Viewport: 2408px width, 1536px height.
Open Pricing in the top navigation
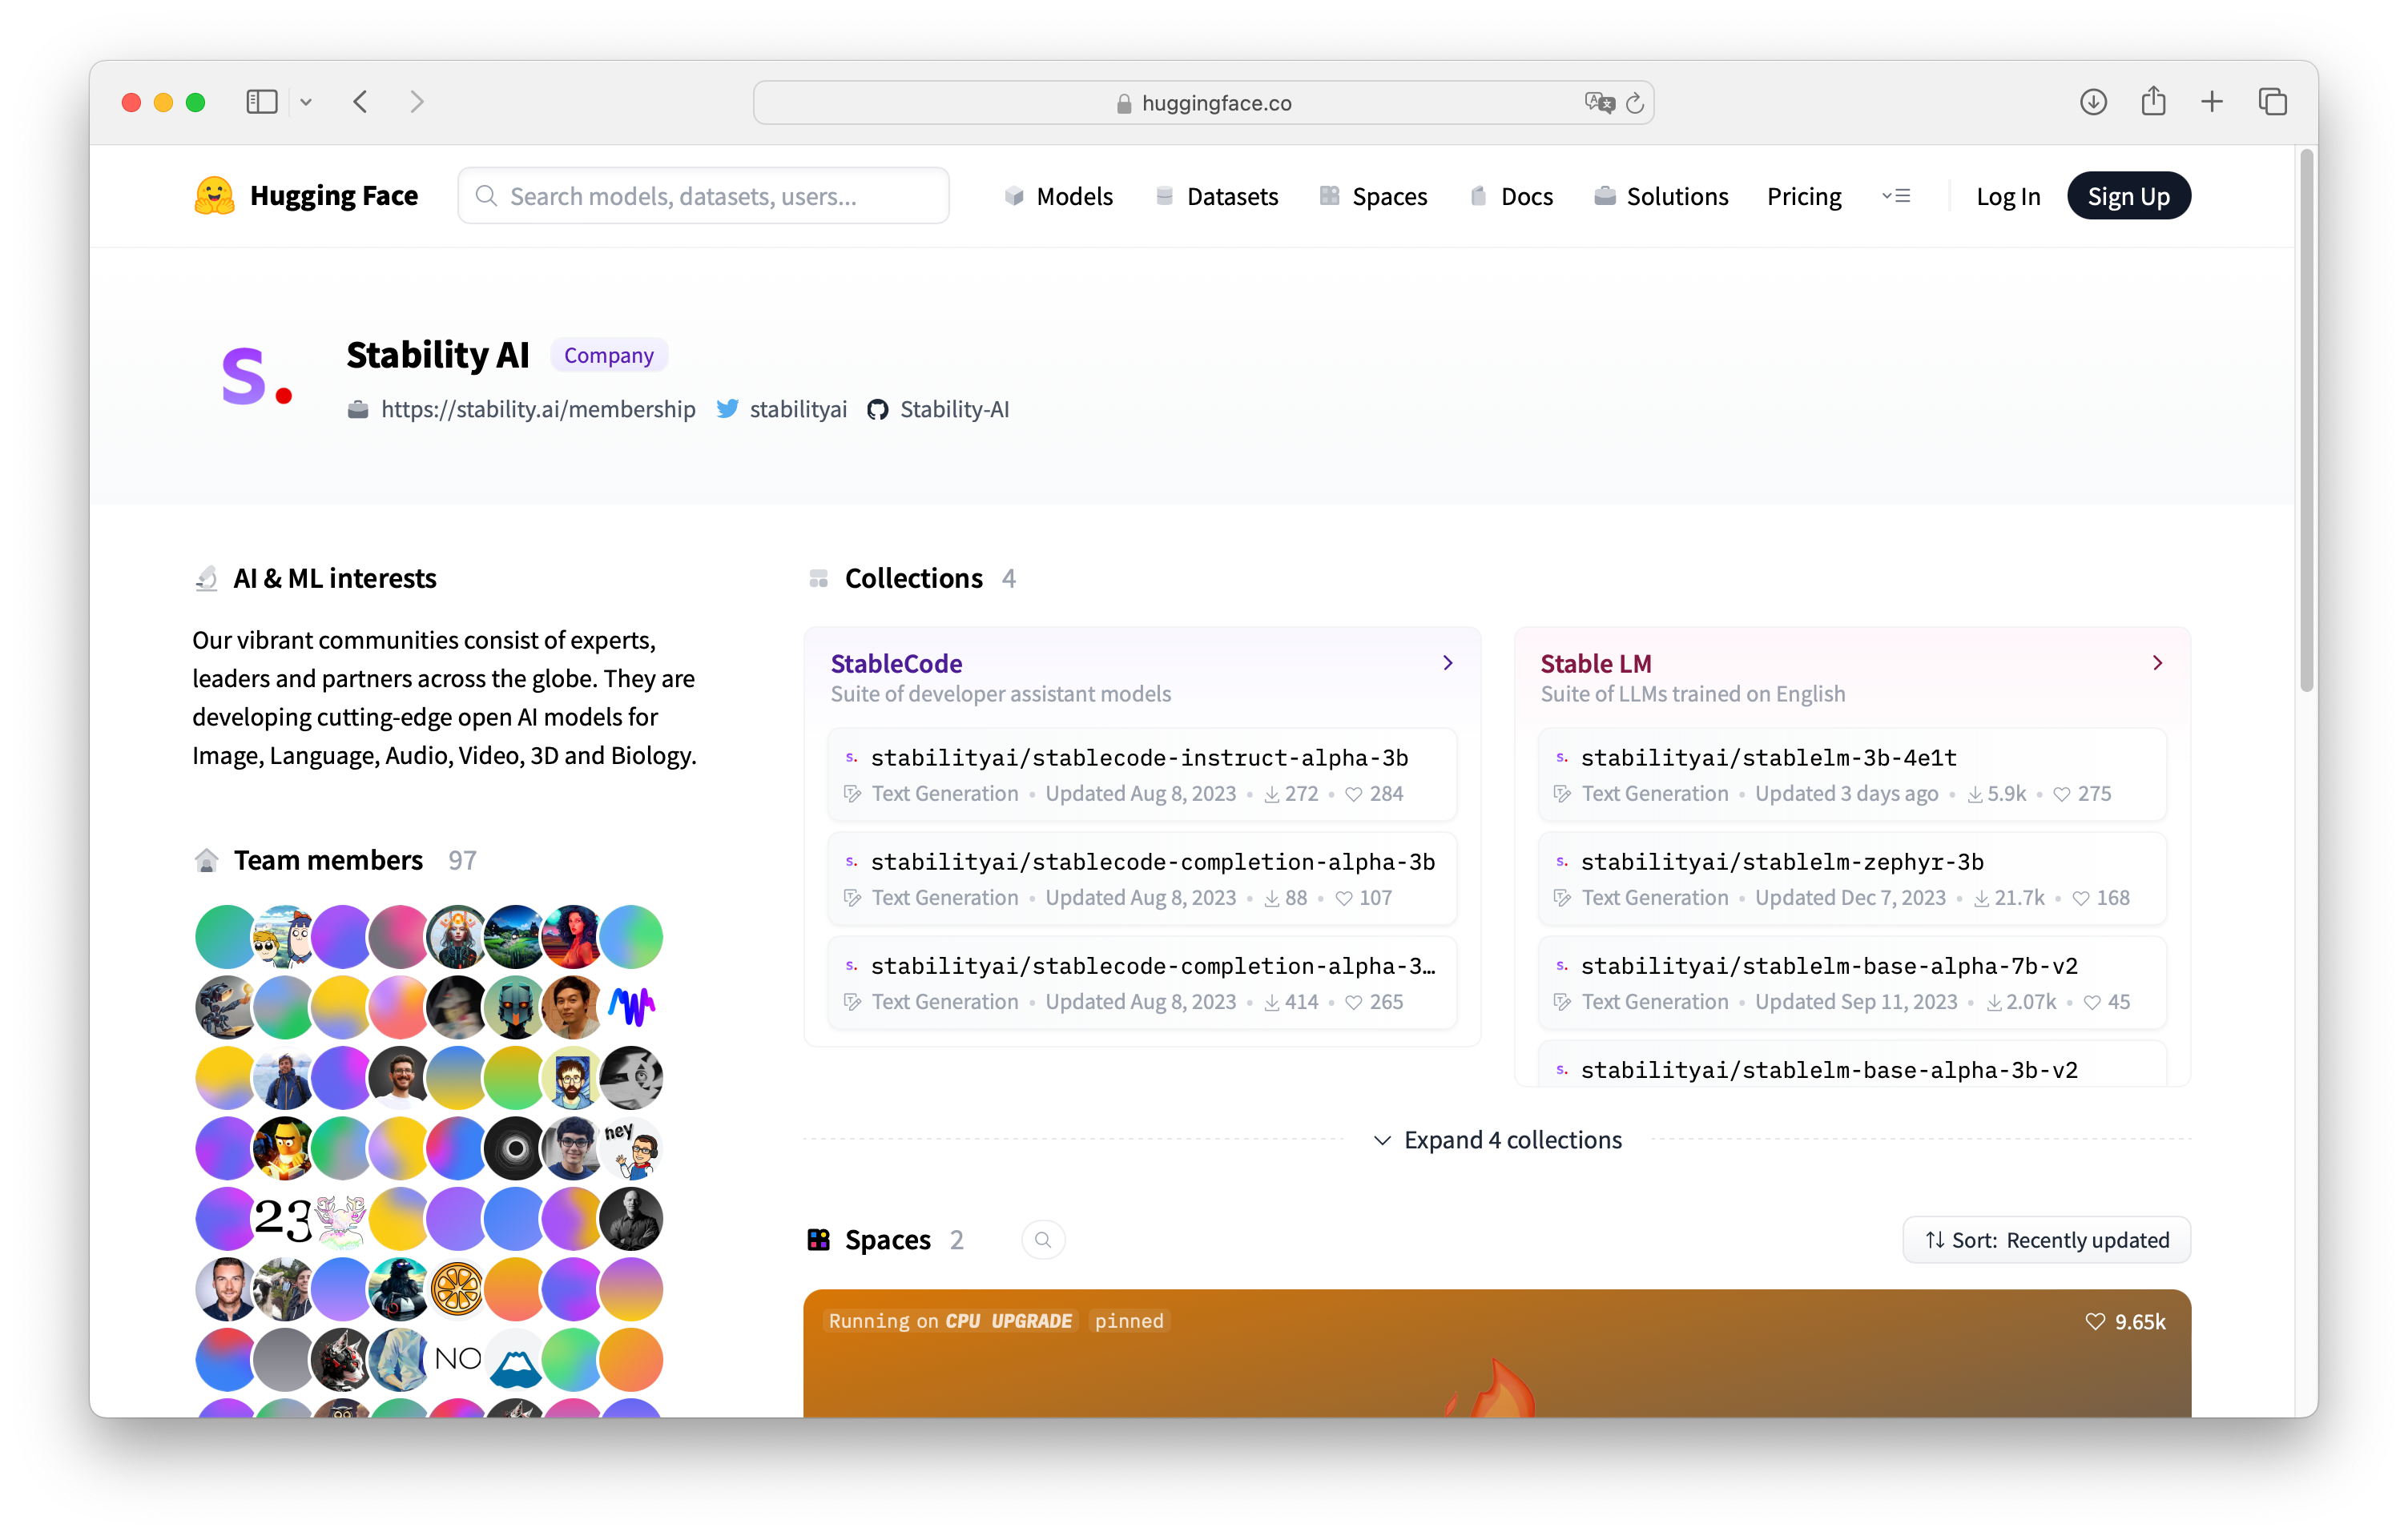pos(1804,196)
